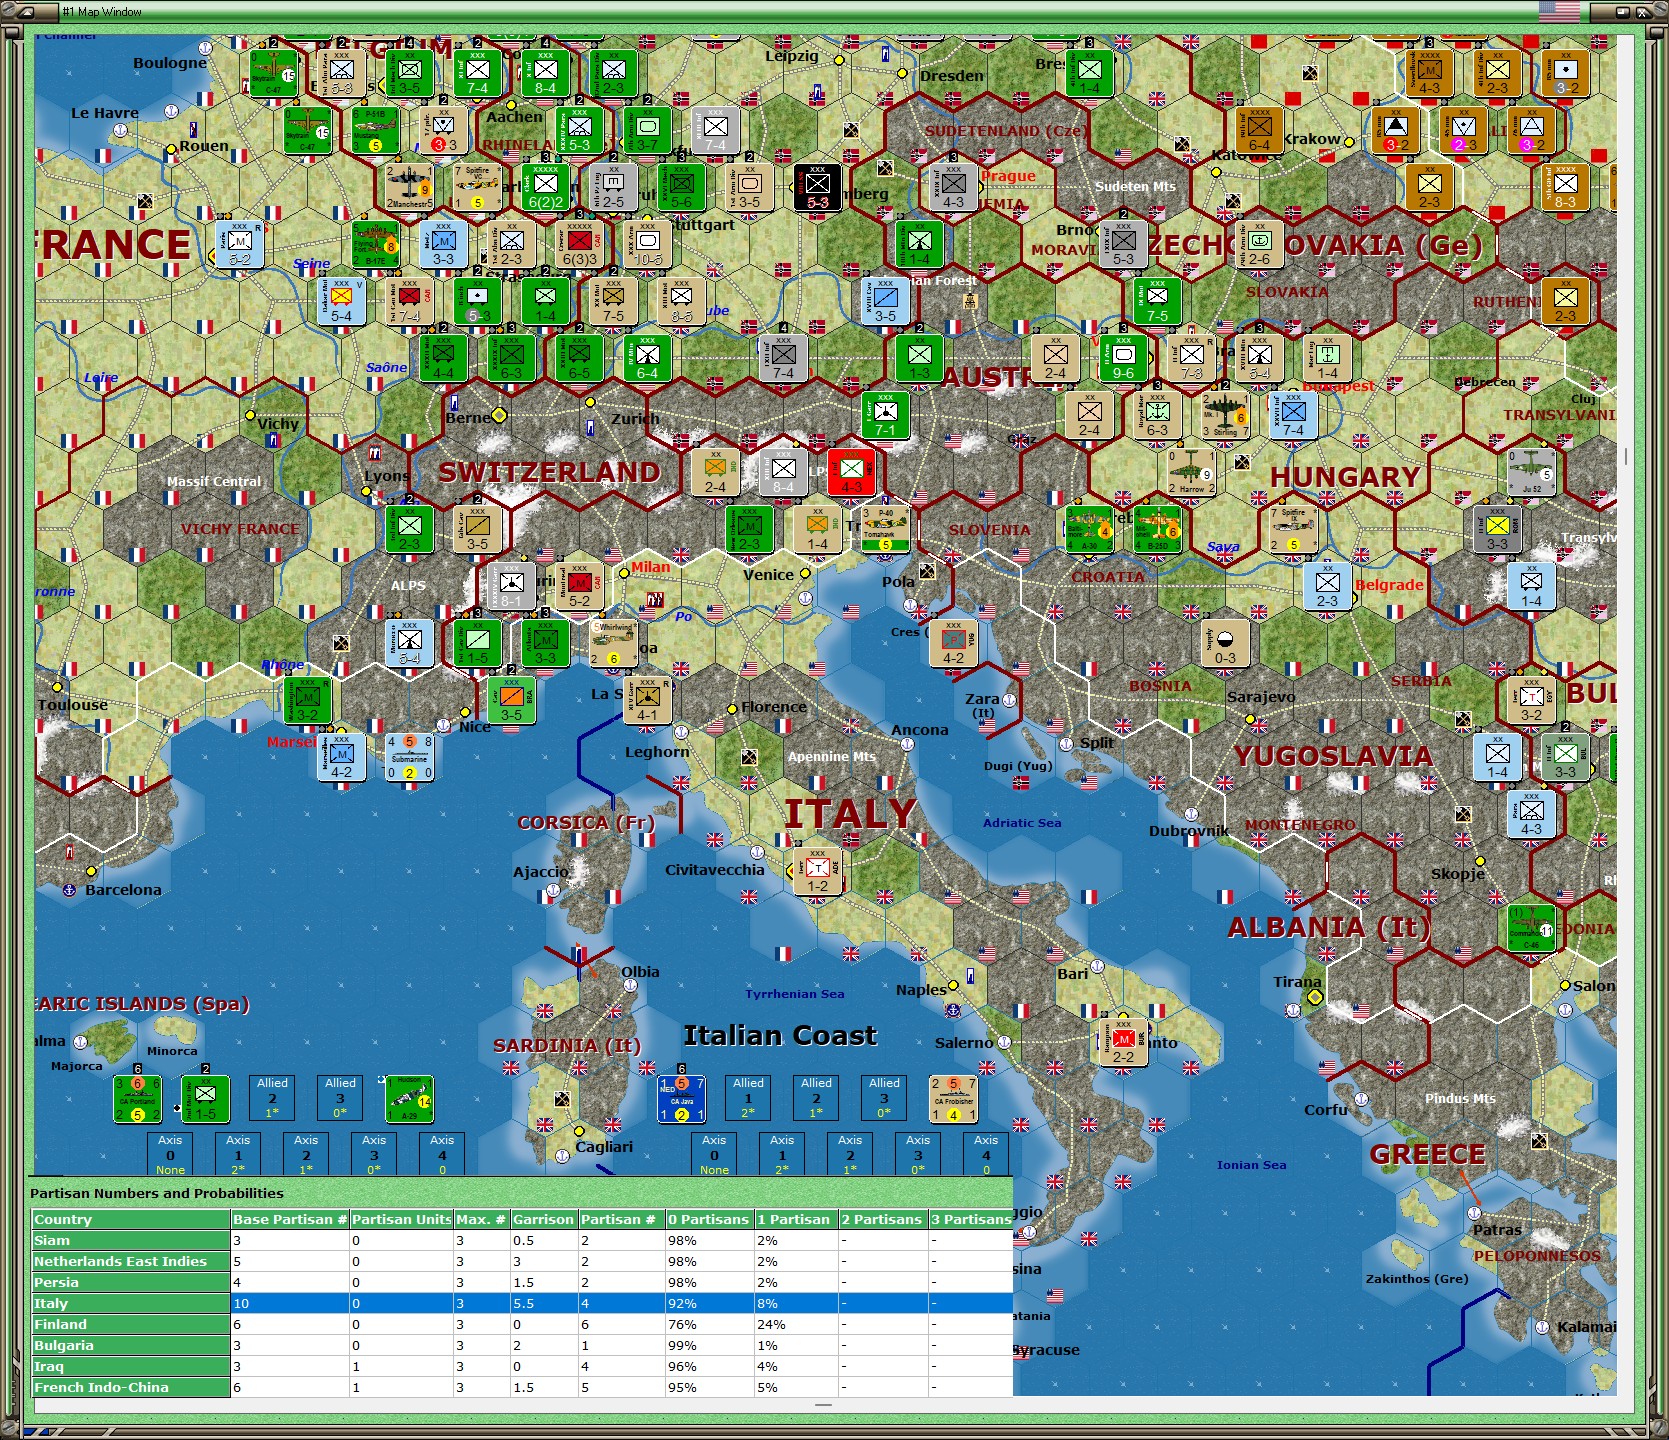Select the black SS 5-3 corps counter
1669x1440 pixels.
(x=817, y=187)
